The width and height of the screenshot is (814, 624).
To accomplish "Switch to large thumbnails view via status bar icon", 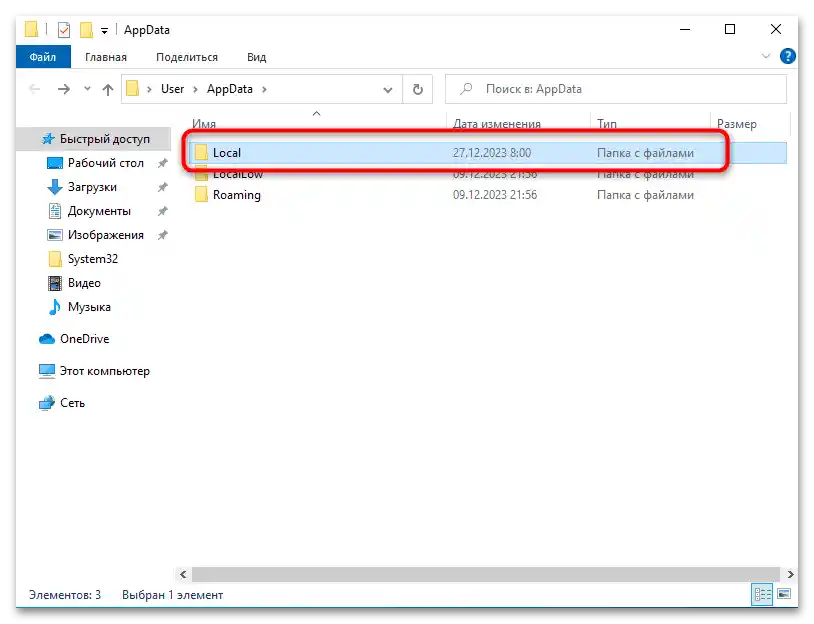I will tap(783, 595).
